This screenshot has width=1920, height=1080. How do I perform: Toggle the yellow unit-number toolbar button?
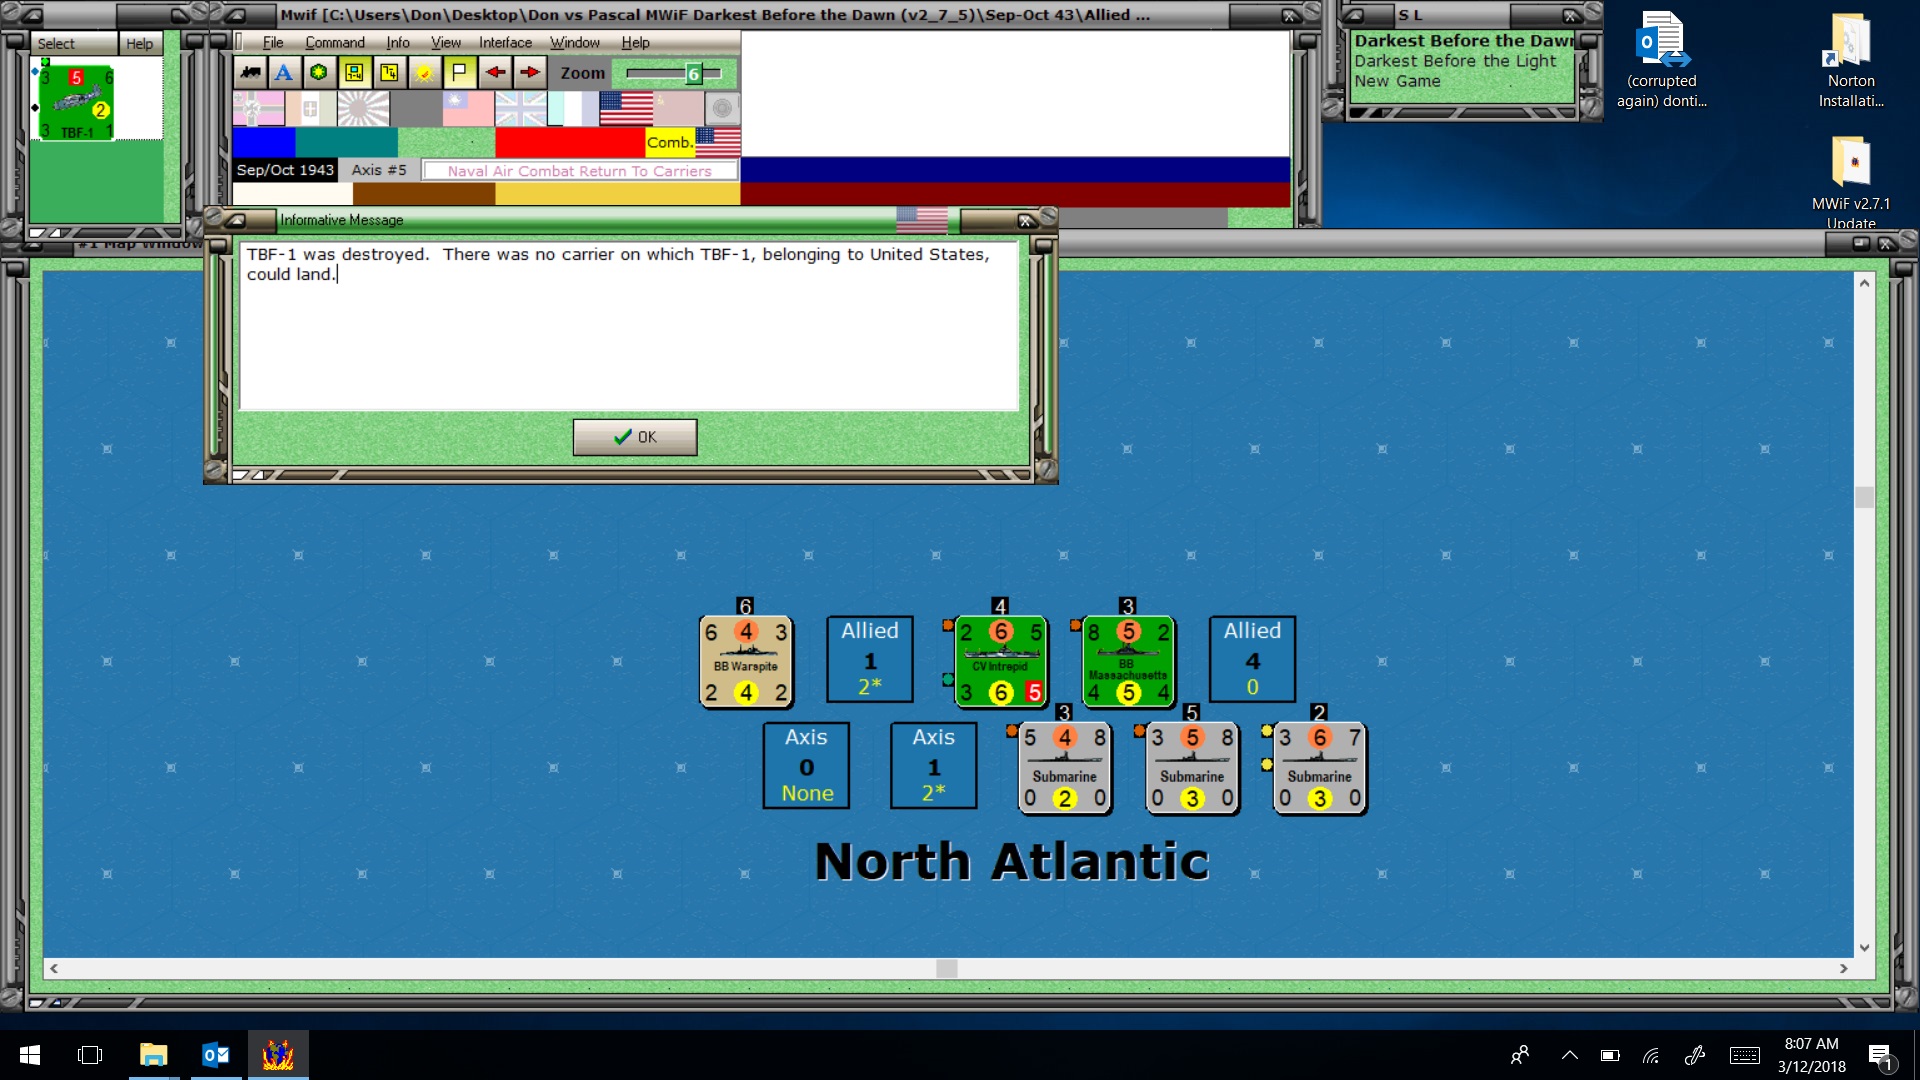389,73
